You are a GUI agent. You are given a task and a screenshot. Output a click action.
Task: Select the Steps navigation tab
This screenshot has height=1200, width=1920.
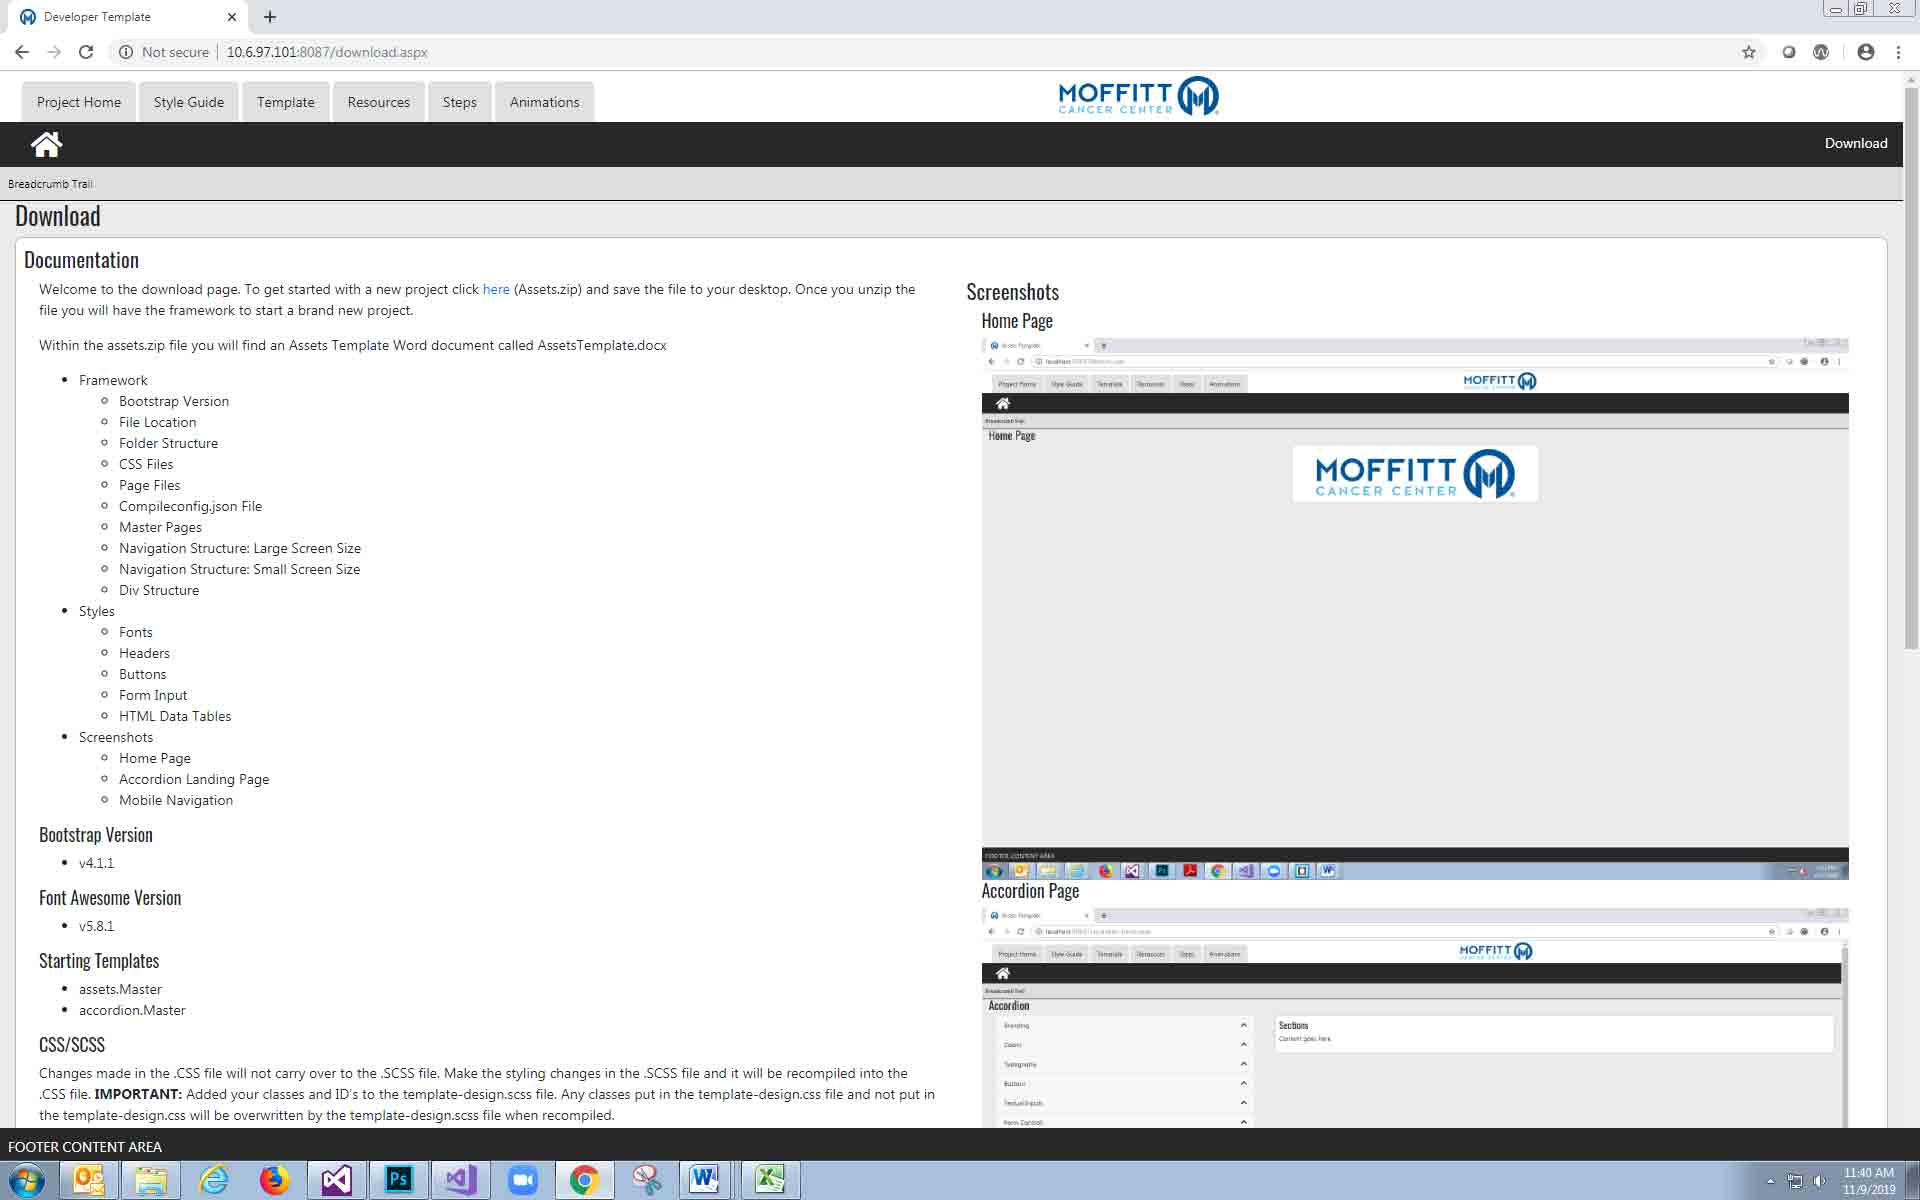click(459, 102)
